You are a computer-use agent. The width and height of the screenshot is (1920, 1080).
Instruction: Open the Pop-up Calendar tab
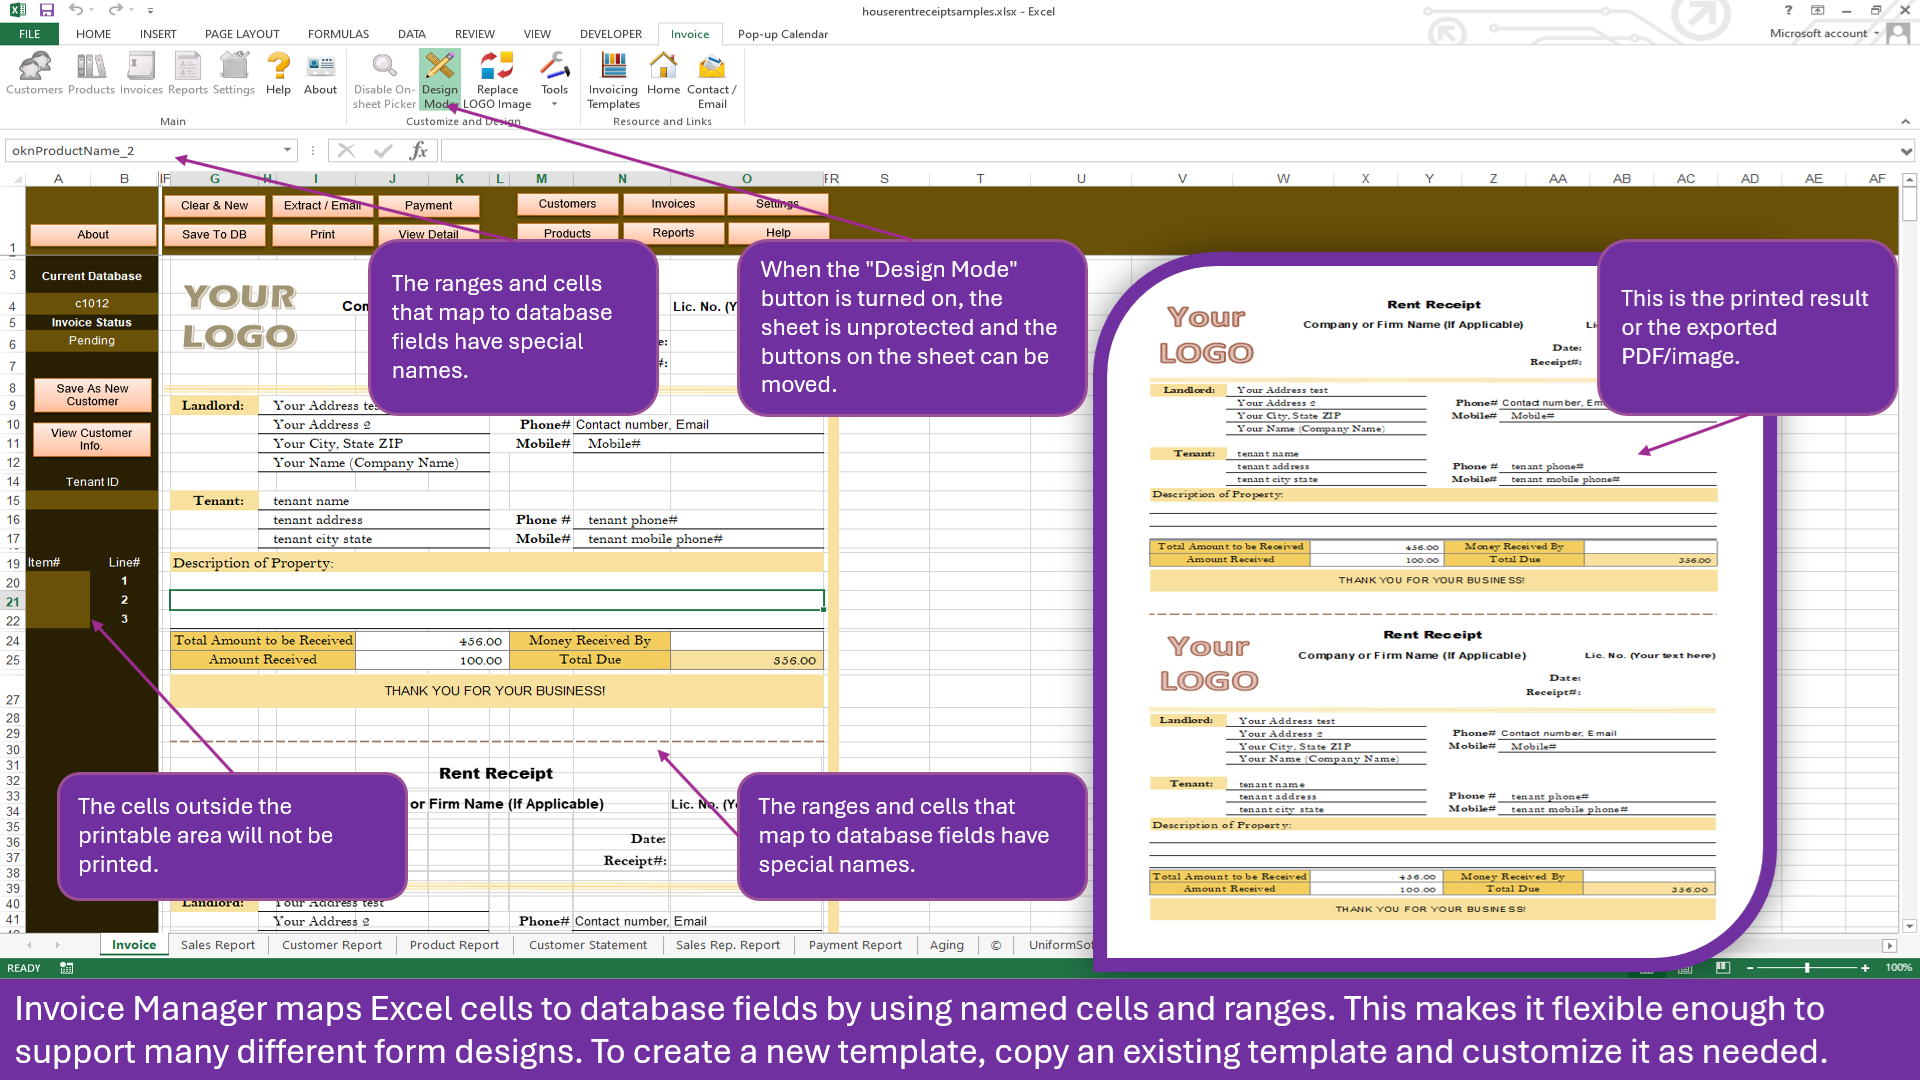pos(783,34)
